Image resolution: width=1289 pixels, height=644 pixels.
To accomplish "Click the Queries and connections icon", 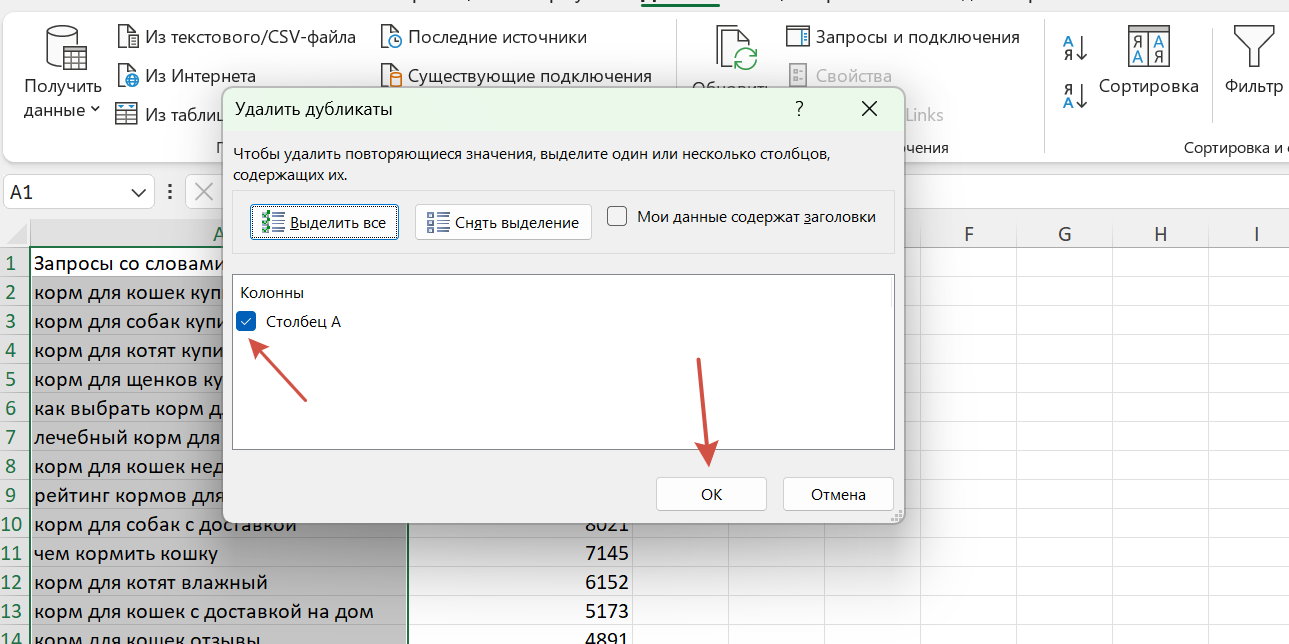I will tap(797, 37).
